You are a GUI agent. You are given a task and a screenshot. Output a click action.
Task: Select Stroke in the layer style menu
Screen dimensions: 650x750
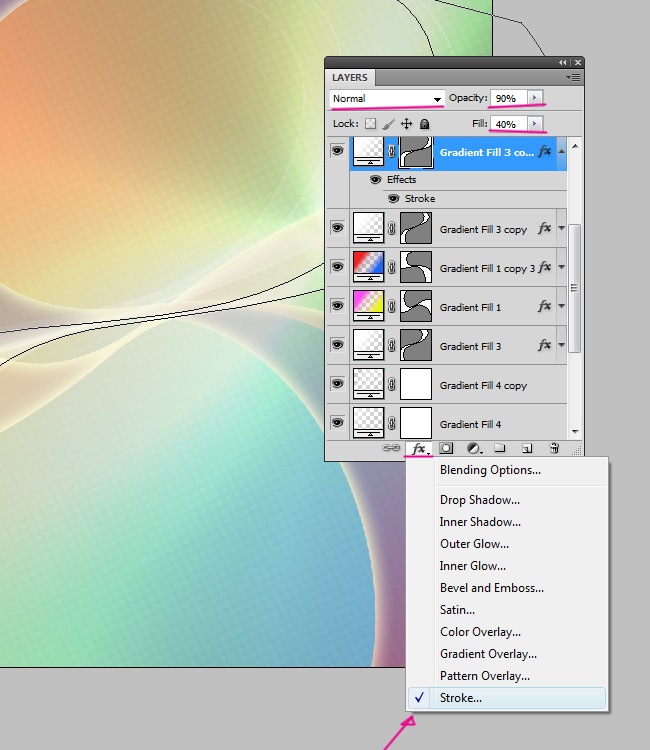pyautogui.click(x=461, y=698)
